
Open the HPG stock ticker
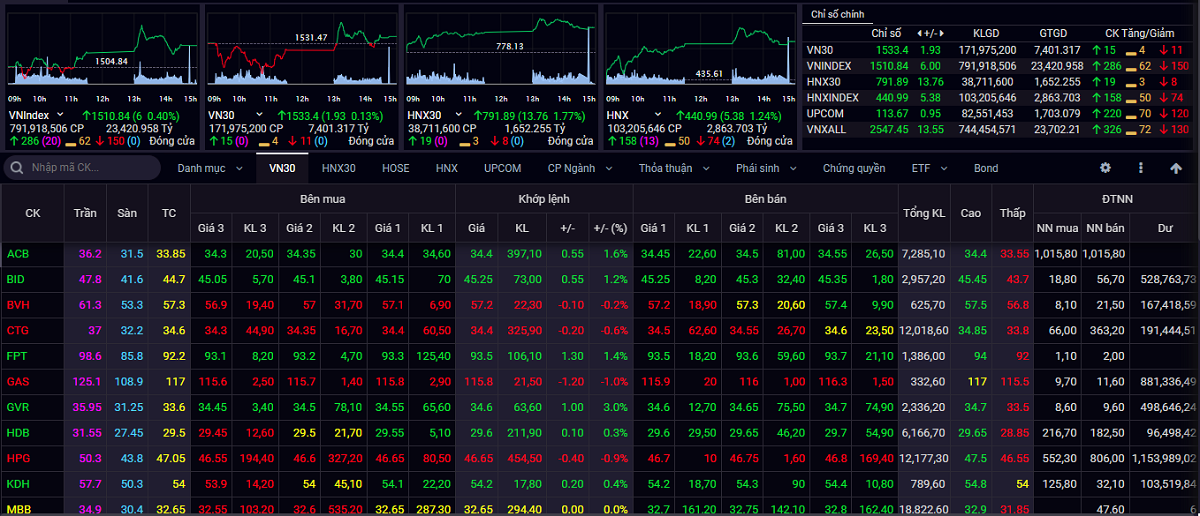(18, 458)
